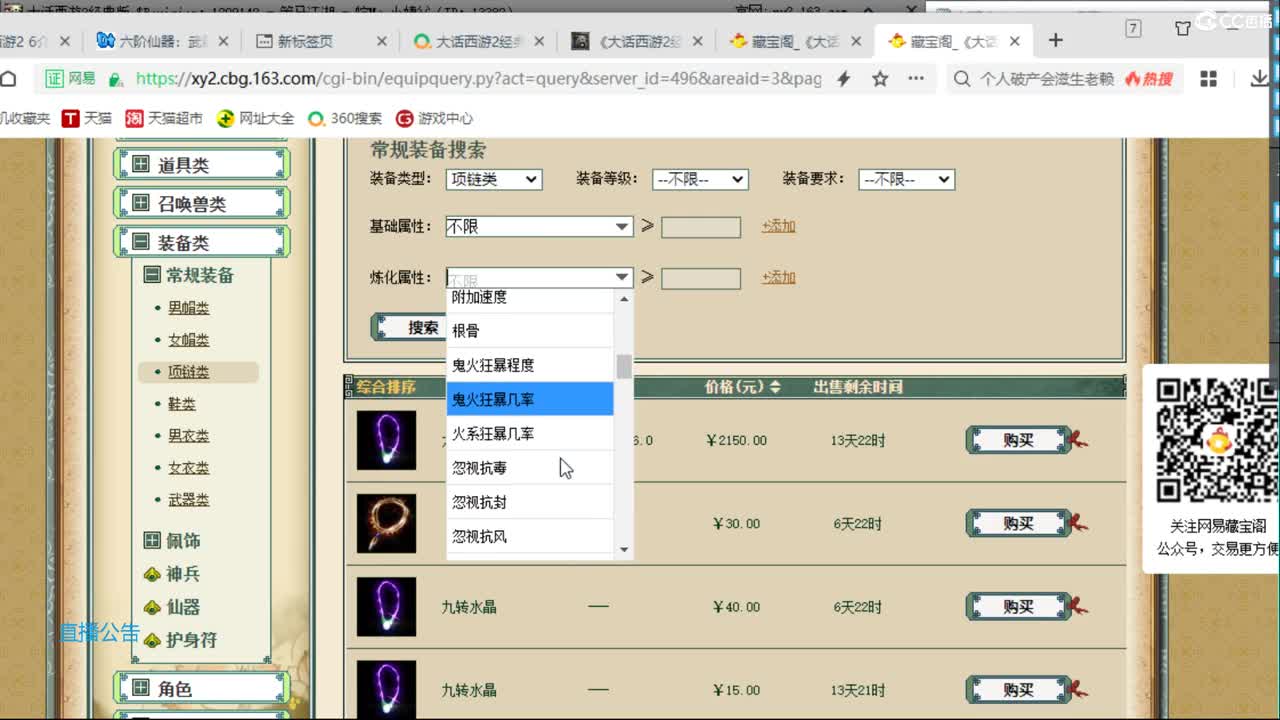This screenshot has height=720, width=1280.
Task: Click 购买 for the ¥40.00 九转水晶
Action: click(1019, 607)
